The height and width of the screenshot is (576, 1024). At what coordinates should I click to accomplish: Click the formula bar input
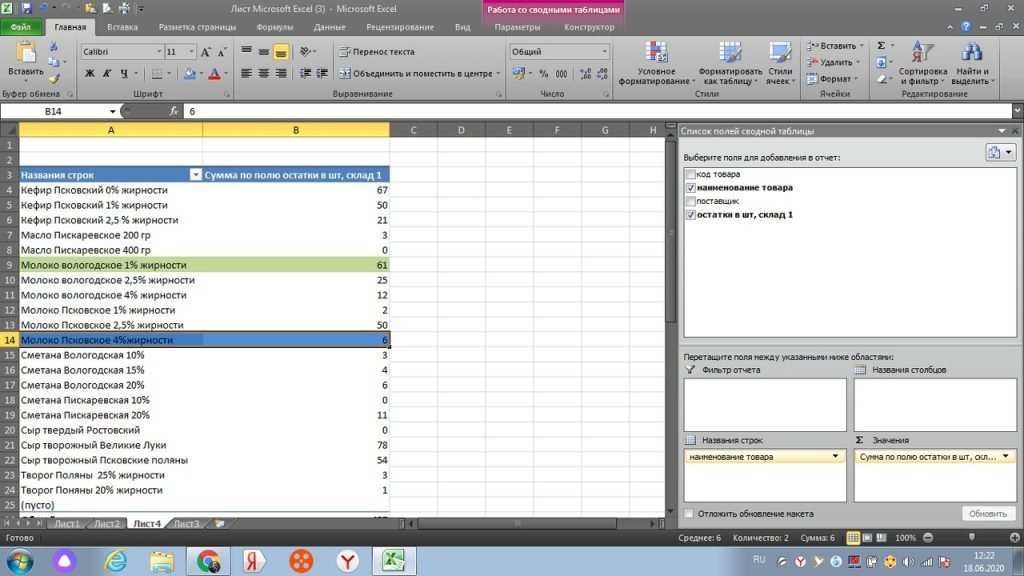[598, 112]
